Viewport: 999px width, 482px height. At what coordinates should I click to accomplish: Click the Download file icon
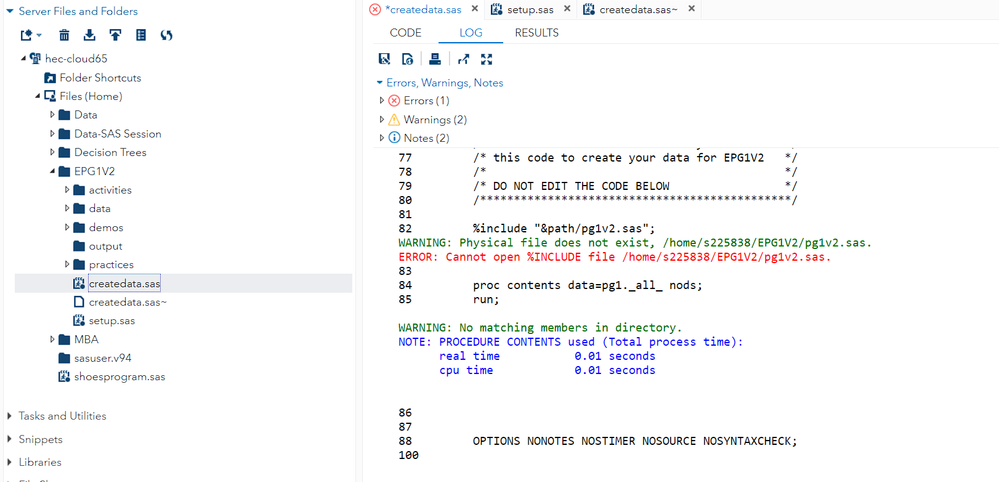point(90,35)
